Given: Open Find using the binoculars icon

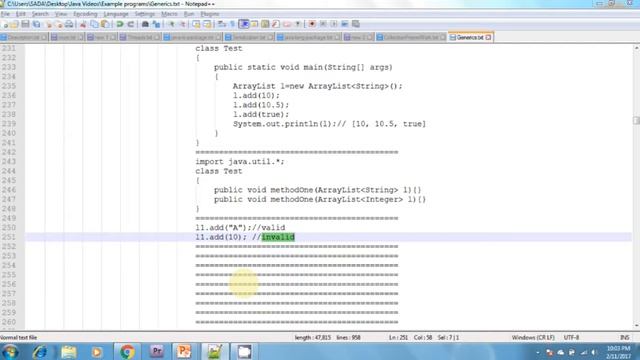Looking at the screenshot, I should click(145, 24).
